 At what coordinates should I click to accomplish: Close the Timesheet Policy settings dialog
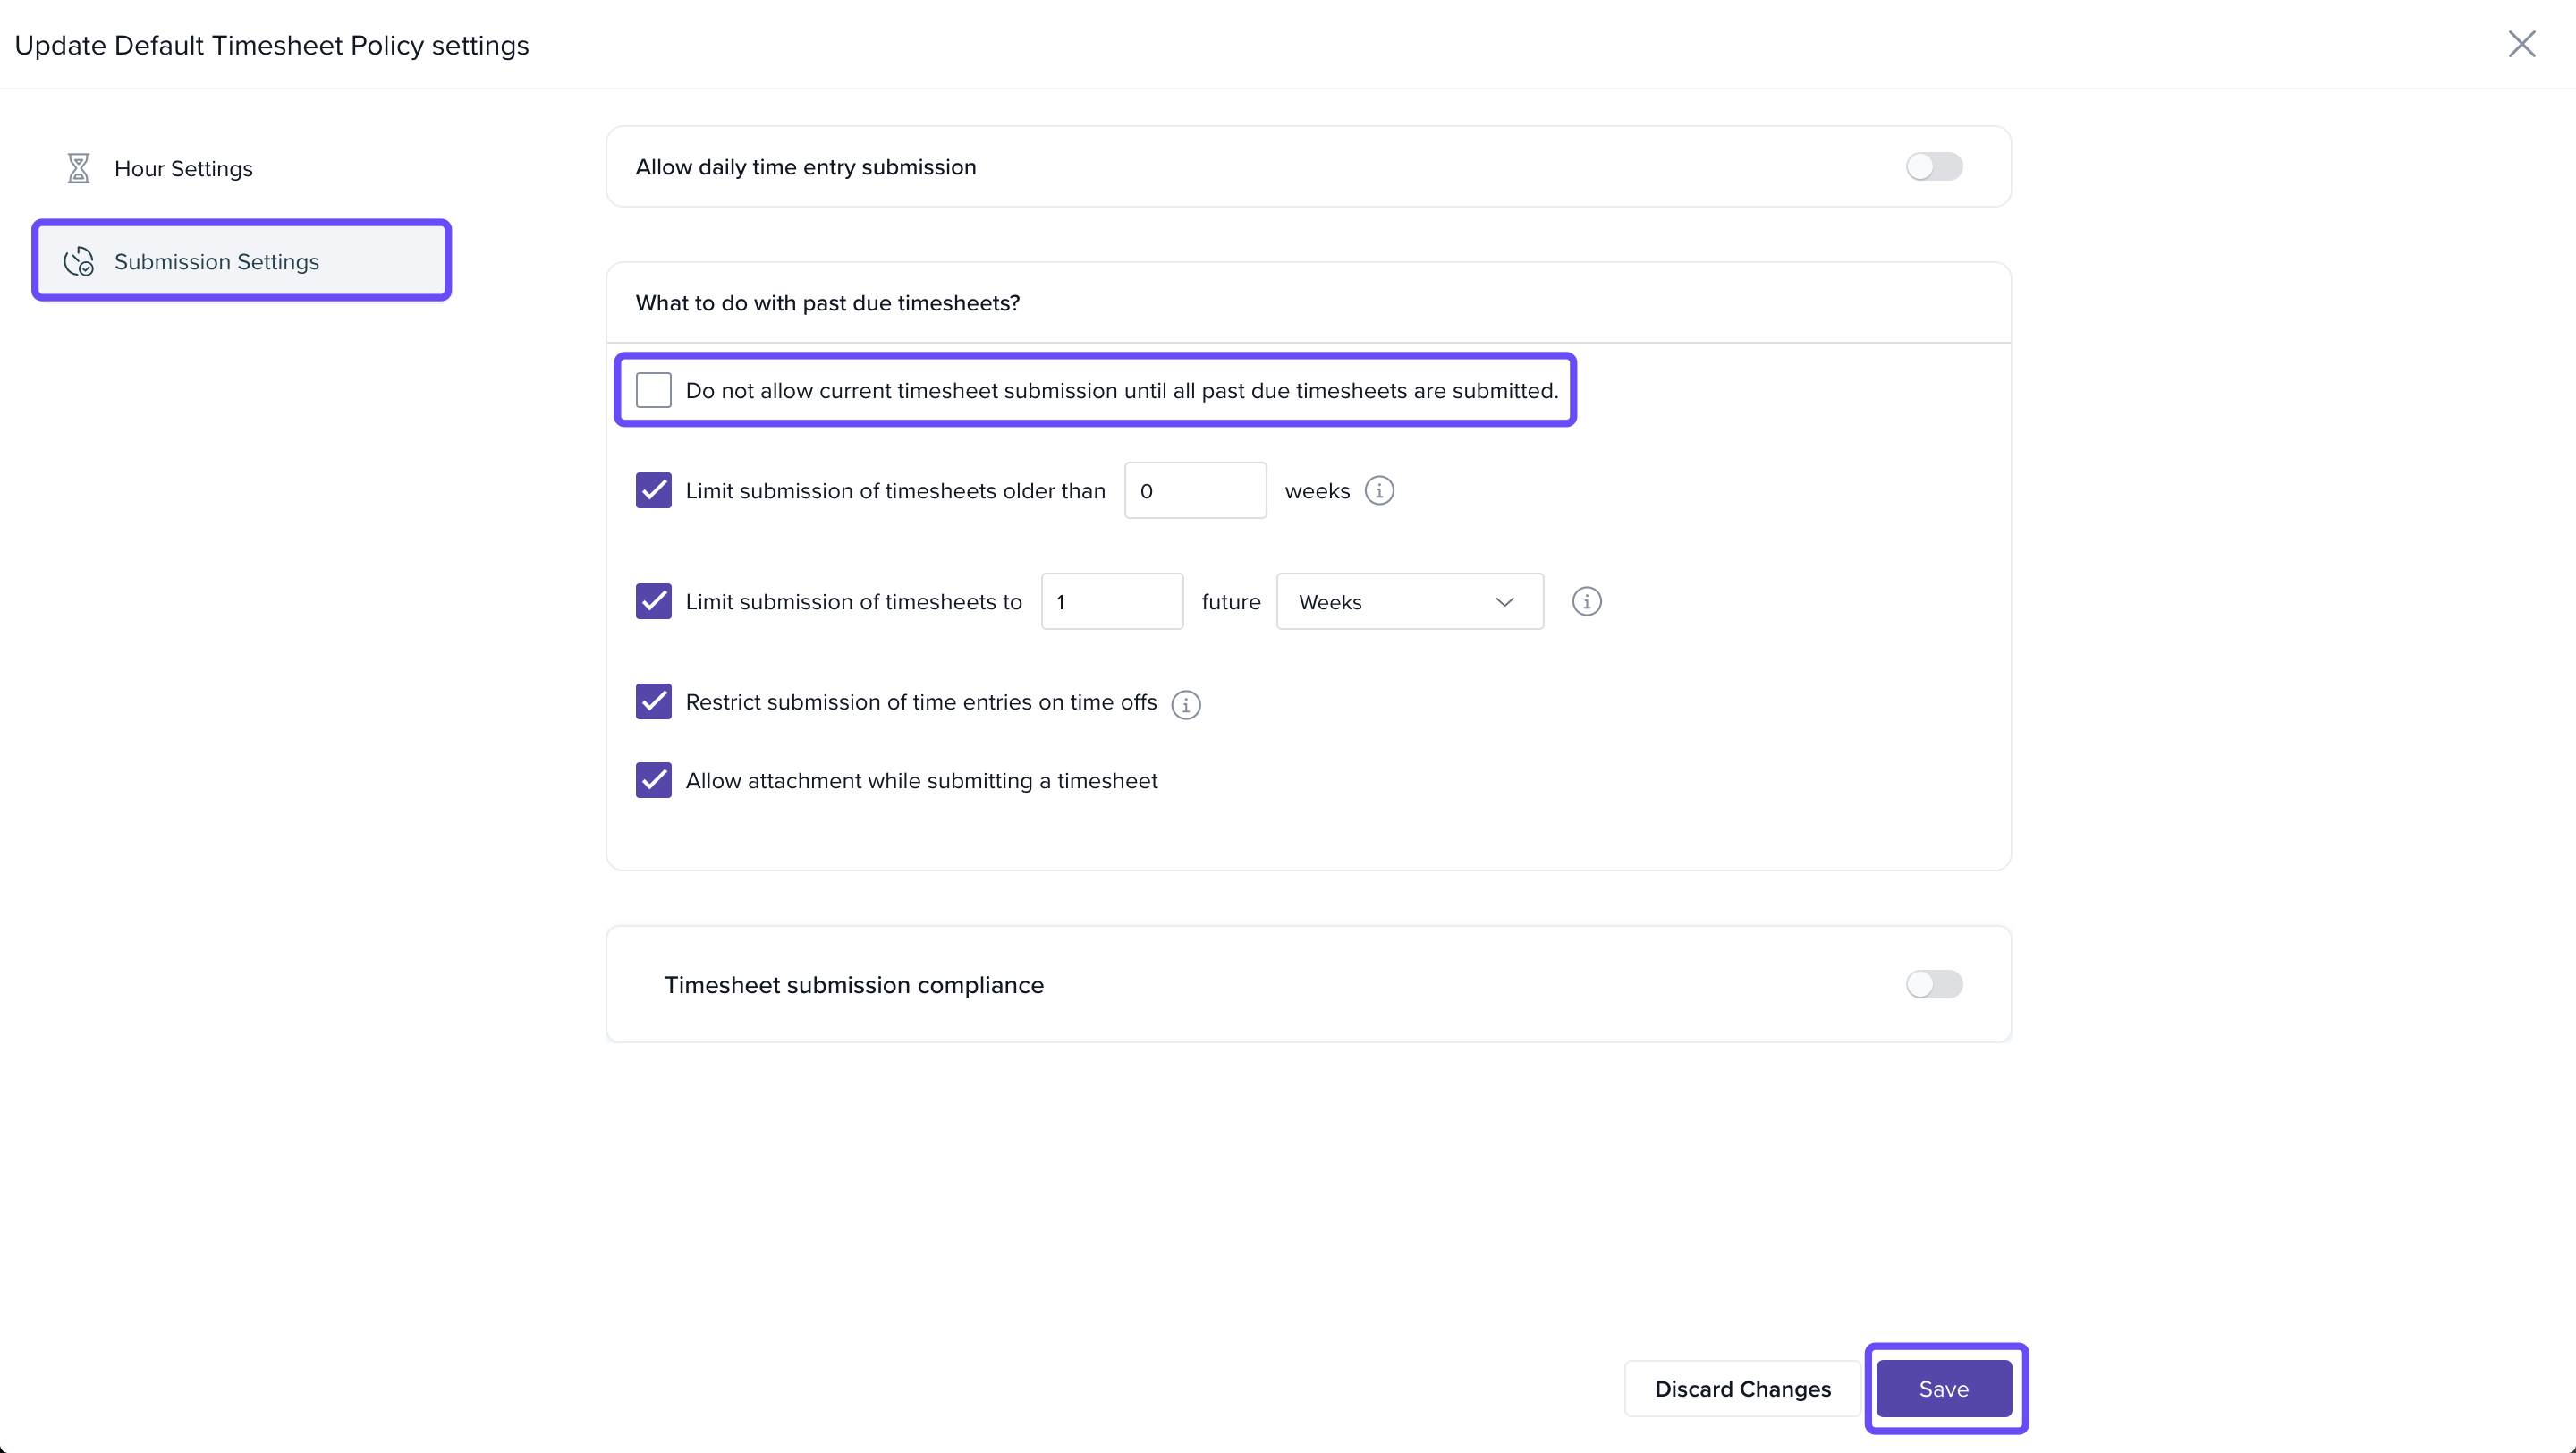[2521, 44]
